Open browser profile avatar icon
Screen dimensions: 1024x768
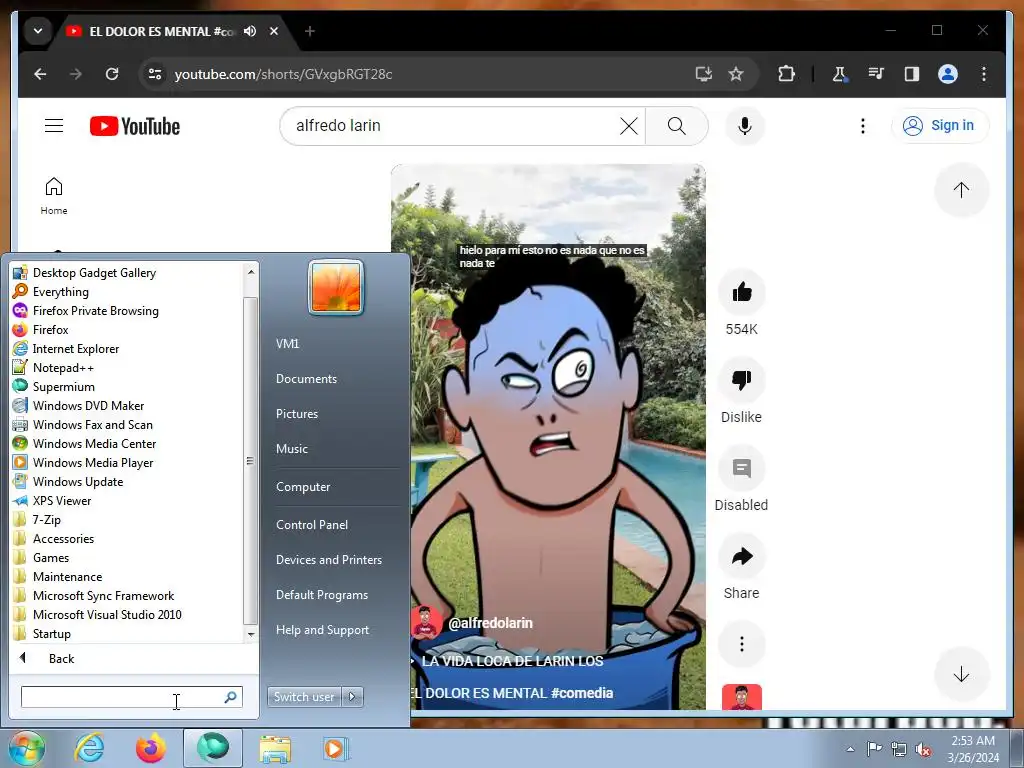948,74
